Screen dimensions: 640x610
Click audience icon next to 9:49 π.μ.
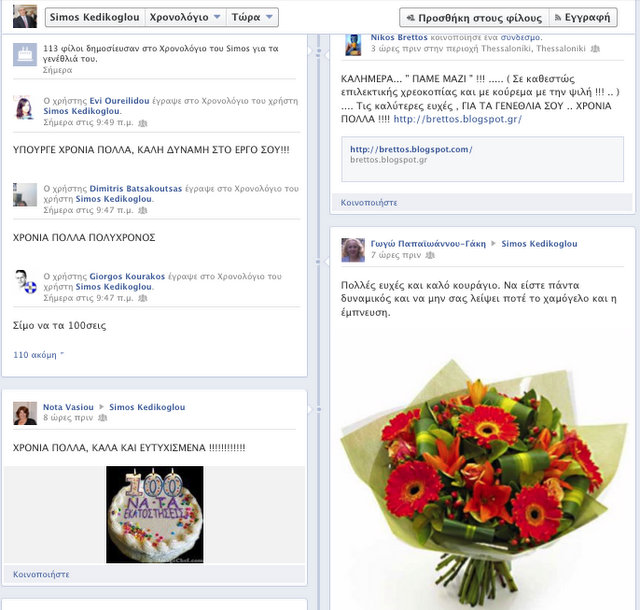click(142, 123)
